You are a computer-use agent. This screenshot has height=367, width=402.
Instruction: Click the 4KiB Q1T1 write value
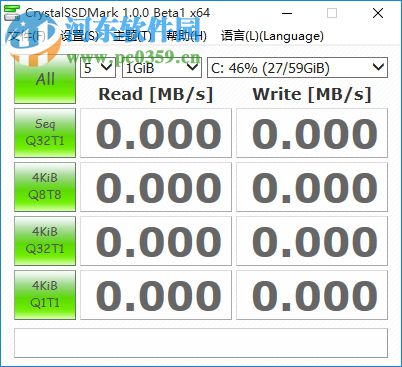pyautogui.click(x=312, y=295)
